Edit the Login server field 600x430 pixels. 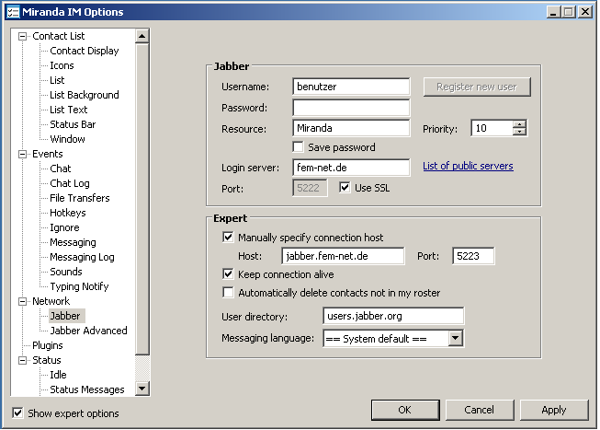pos(351,168)
